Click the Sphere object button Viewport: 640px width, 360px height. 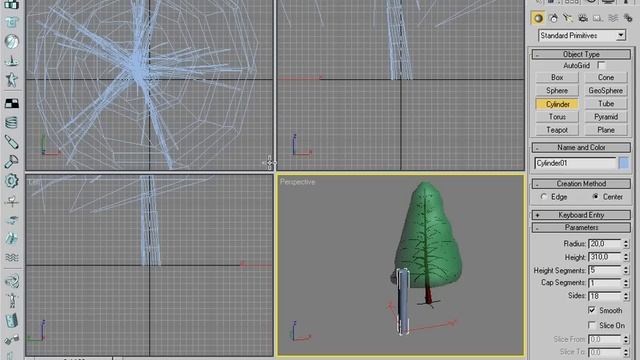point(557,91)
